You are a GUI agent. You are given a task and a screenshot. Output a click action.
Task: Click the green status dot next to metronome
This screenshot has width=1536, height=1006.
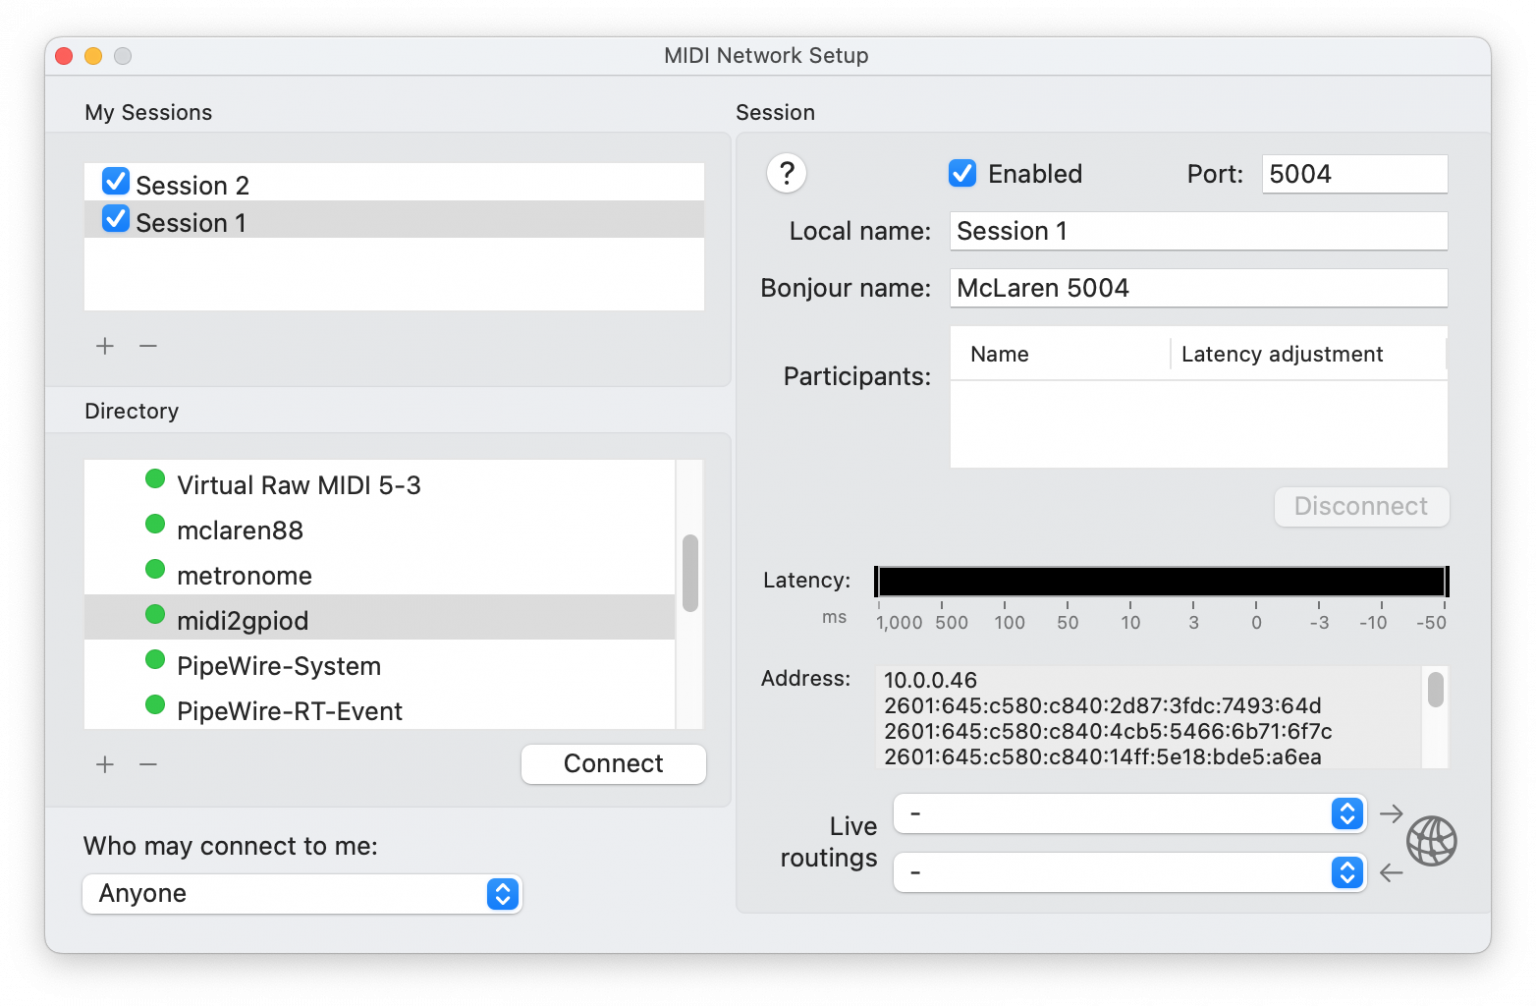pyautogui.click(x=155, y=569)
